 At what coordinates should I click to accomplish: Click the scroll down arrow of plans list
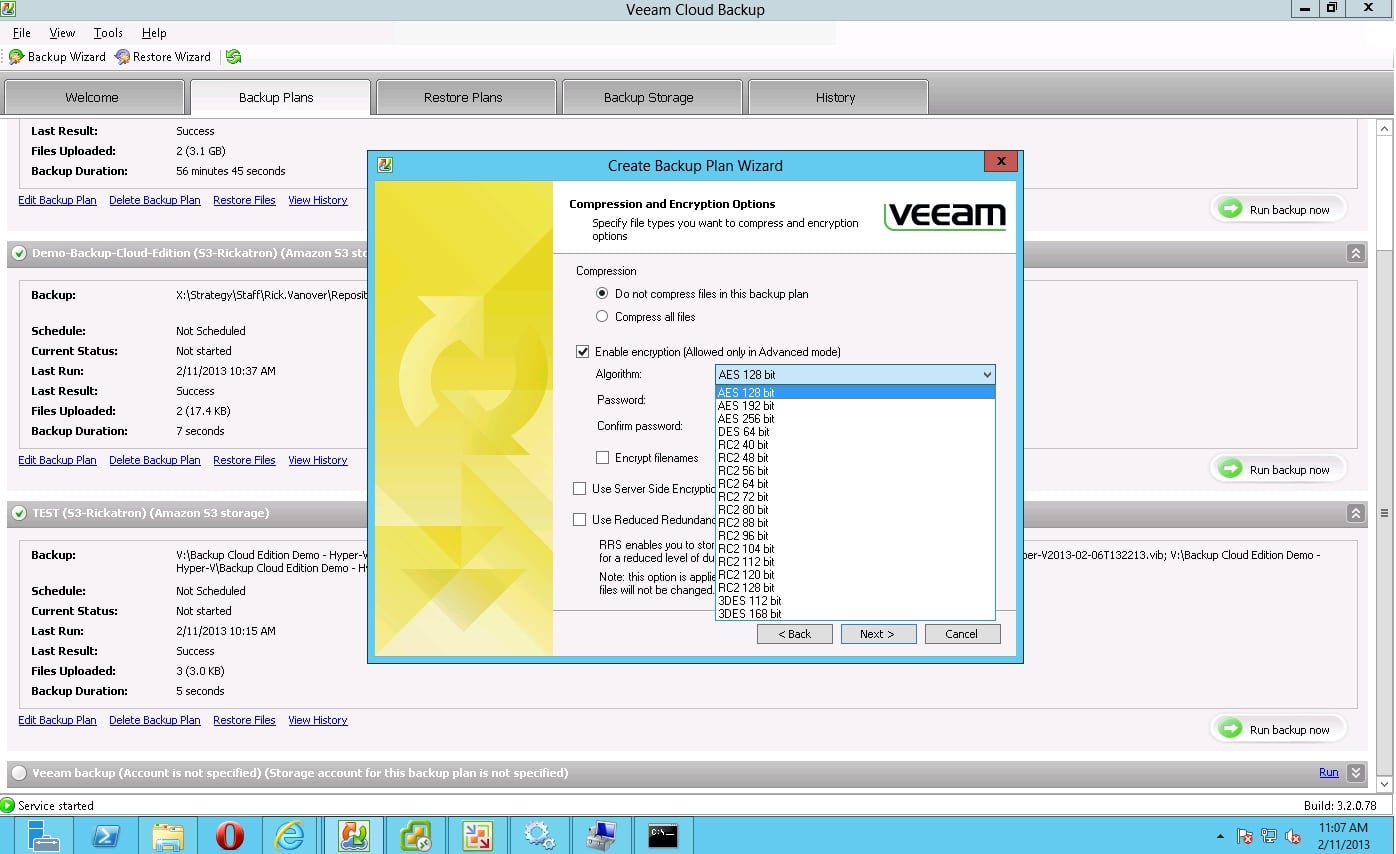click(1385, 785)
